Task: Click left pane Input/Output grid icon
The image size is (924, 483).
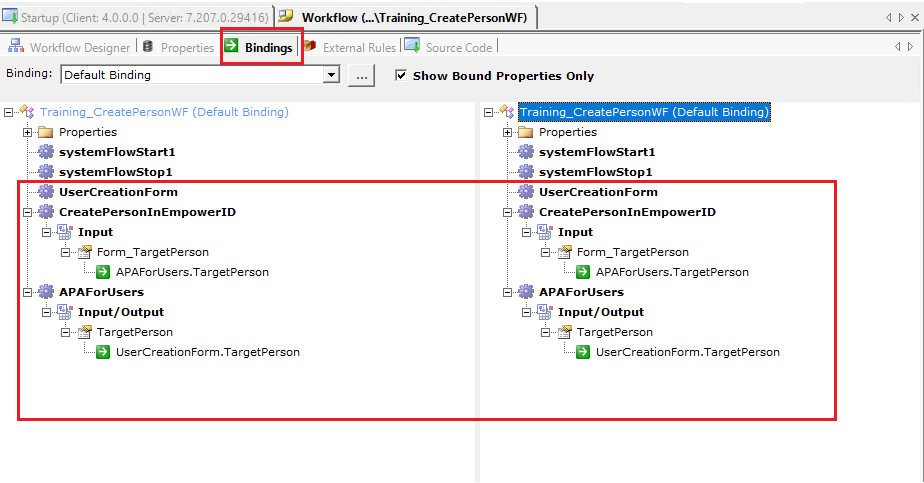Action: click(x=65, y=312)
